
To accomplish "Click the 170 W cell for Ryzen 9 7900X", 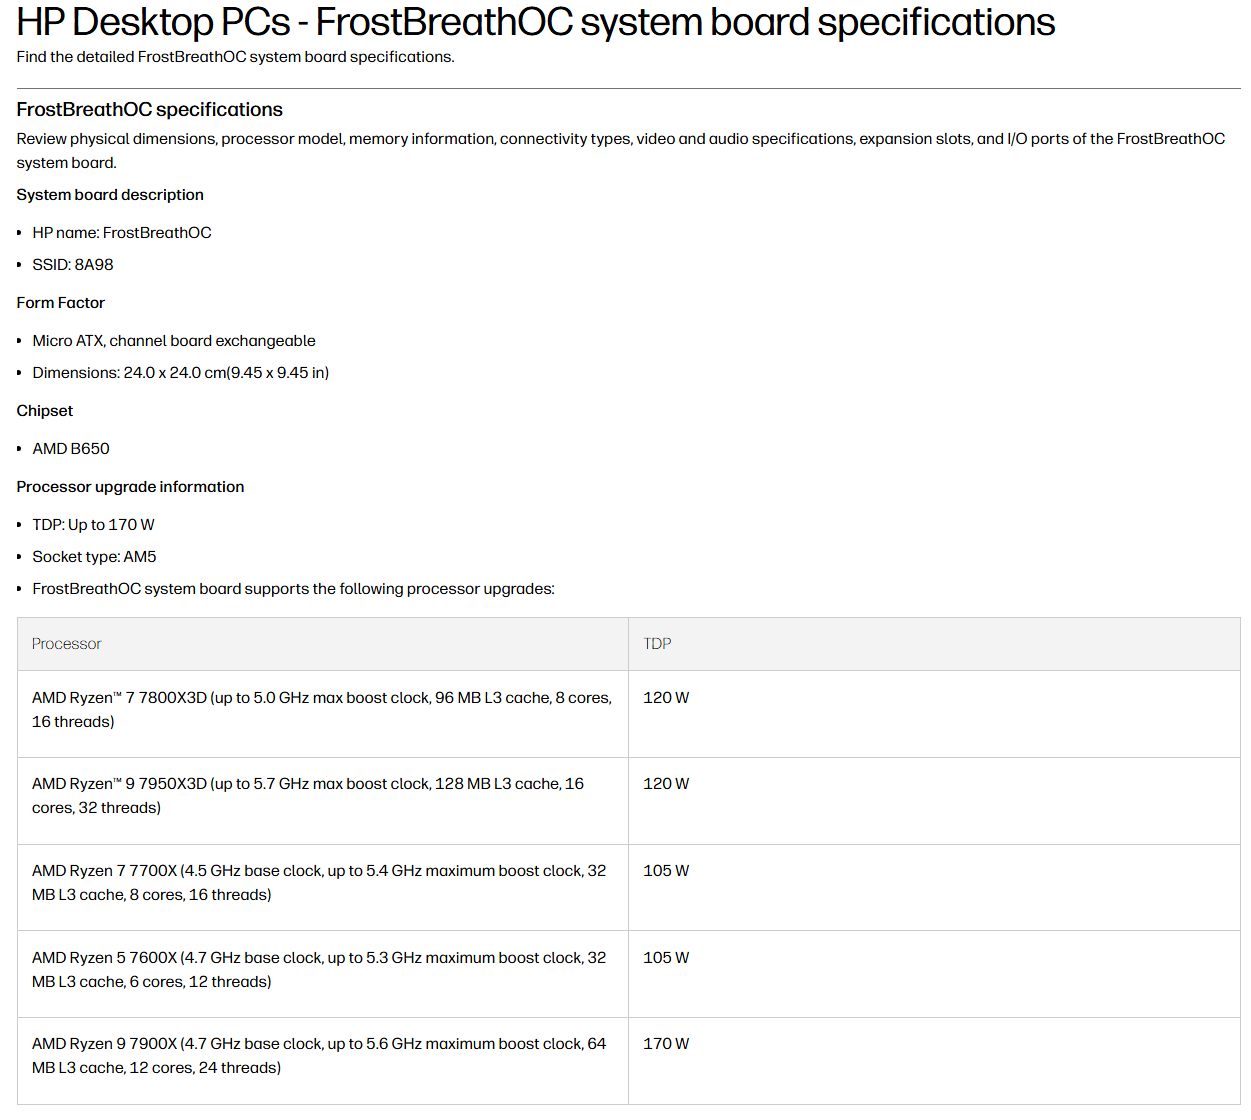I will pos(665,1043).
